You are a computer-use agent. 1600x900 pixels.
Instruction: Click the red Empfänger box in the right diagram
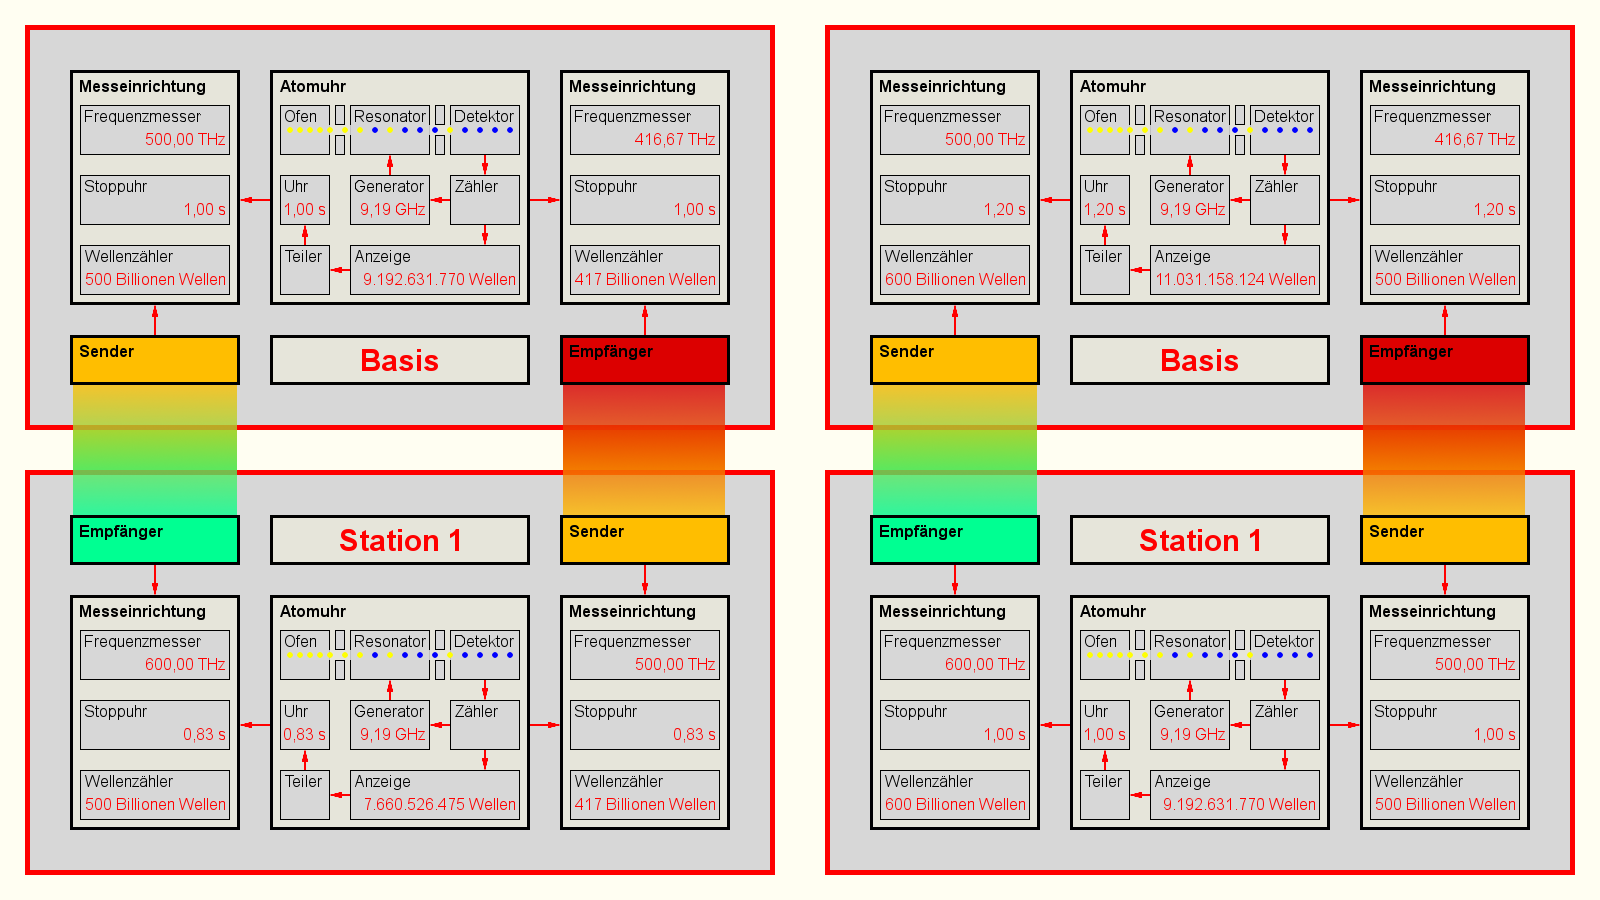[x=1444, y=360]
